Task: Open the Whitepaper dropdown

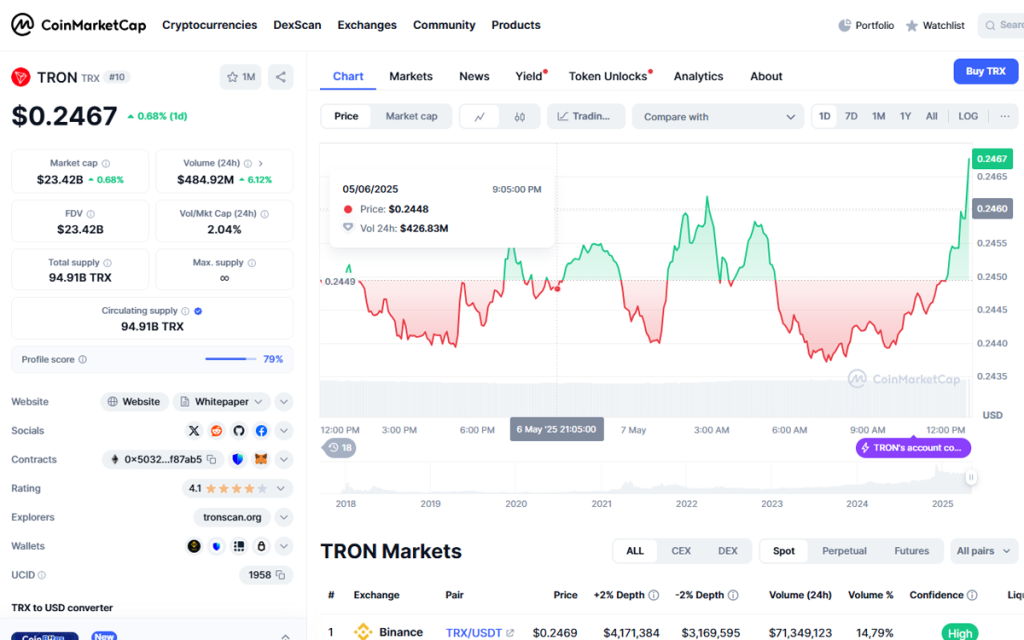Action: click(222, 402)
